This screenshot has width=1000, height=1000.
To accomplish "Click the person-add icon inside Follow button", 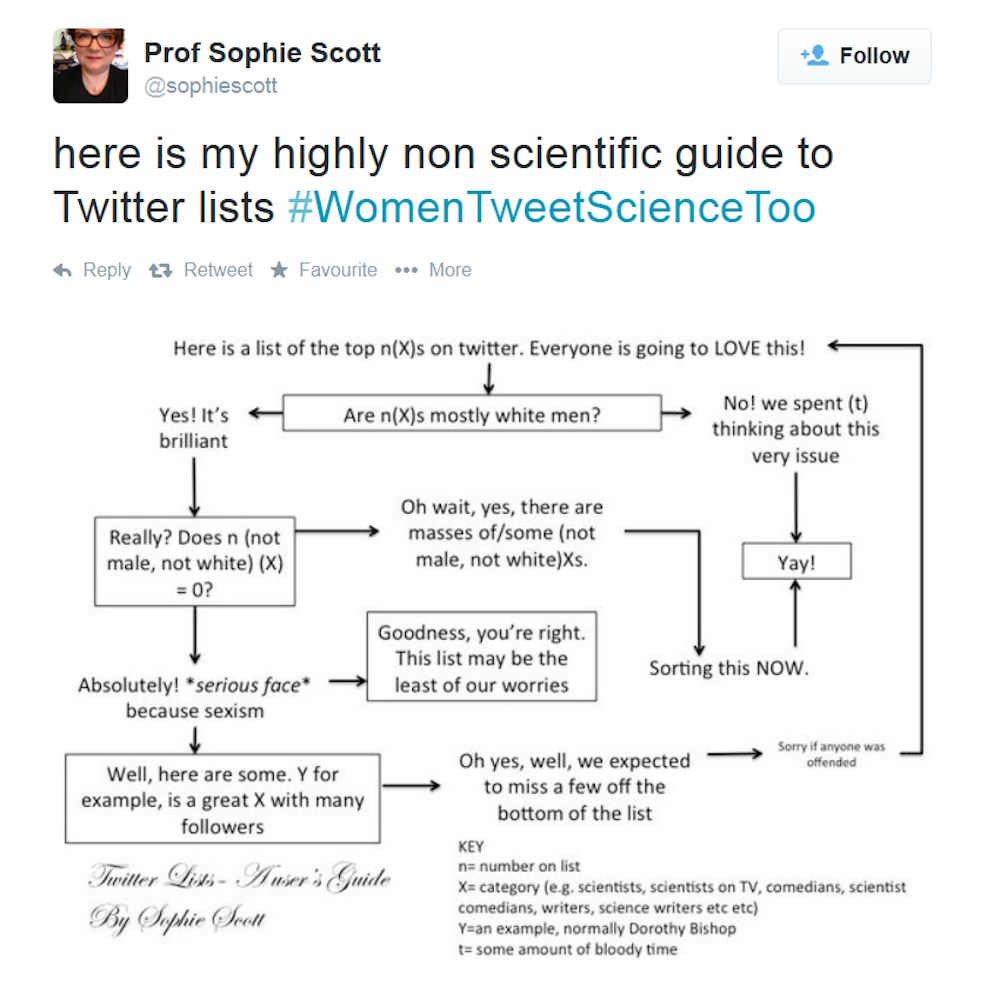I will pos(813,55).
